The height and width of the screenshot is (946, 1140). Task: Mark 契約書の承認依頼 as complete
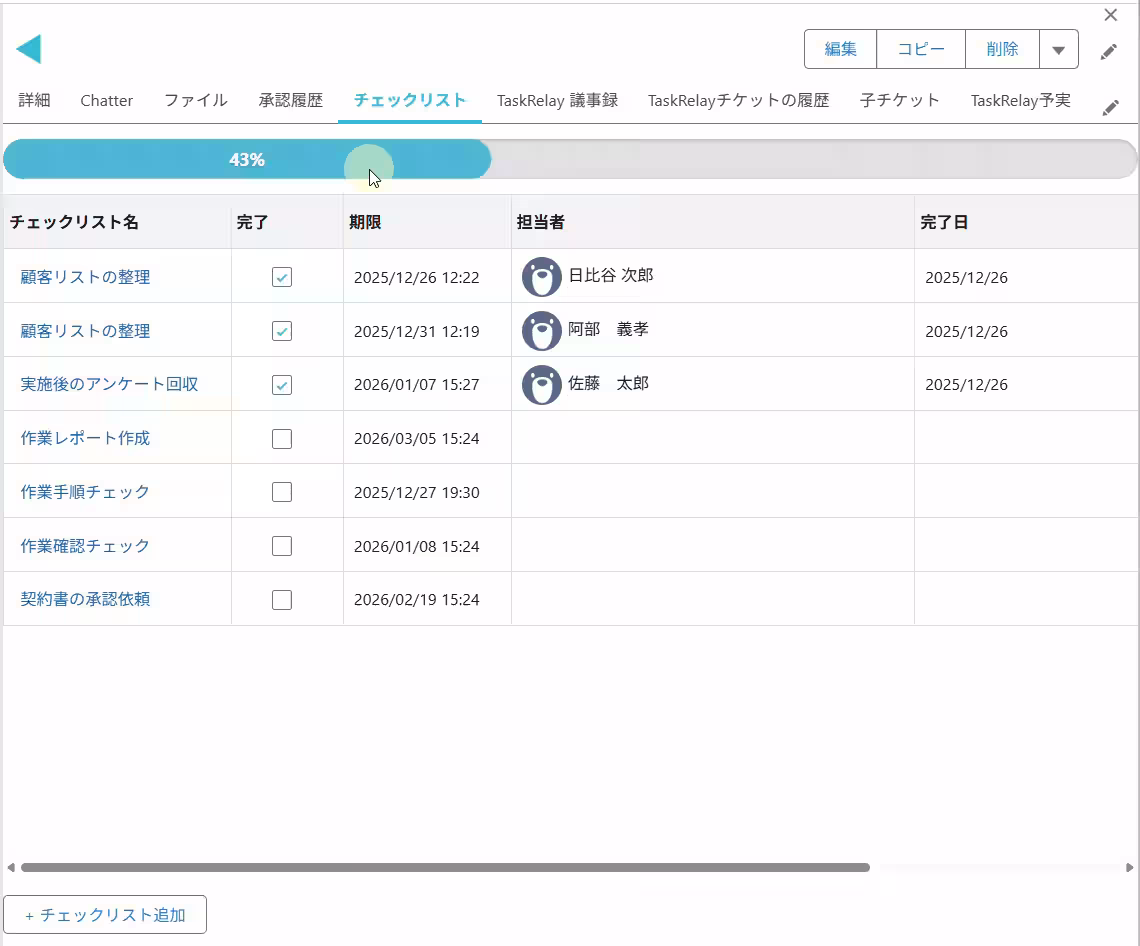point(282,600)
